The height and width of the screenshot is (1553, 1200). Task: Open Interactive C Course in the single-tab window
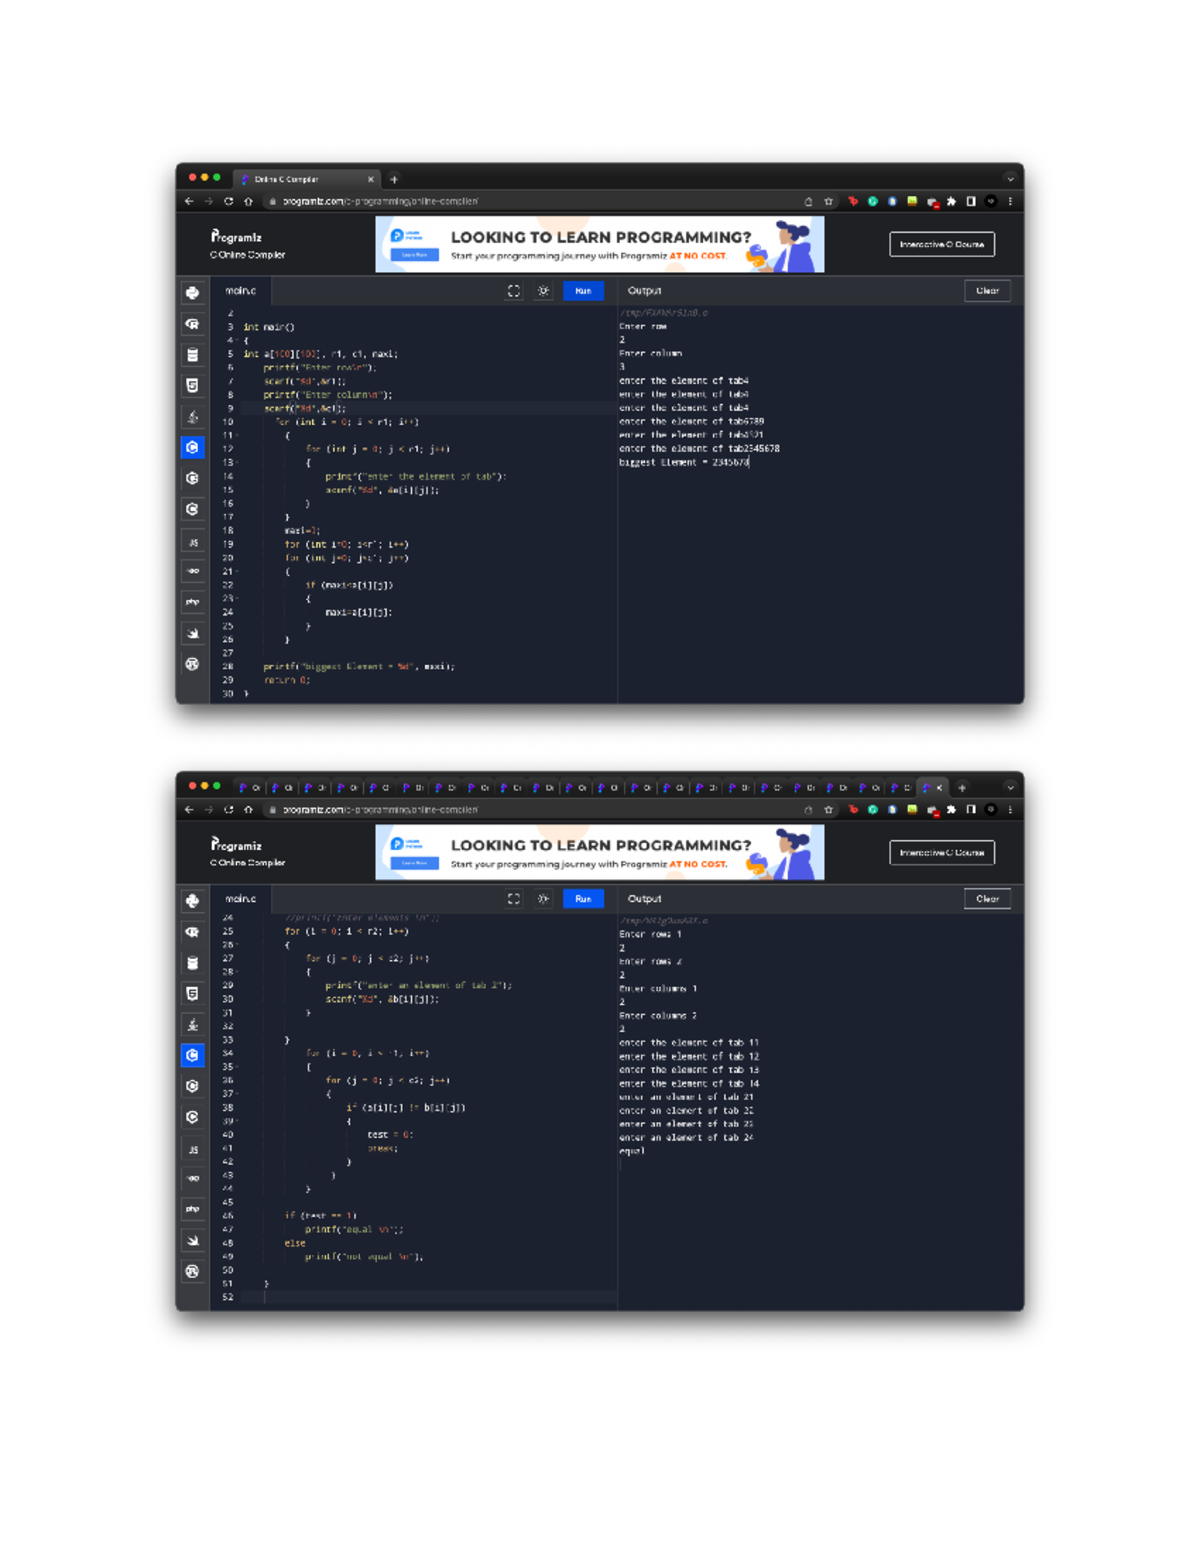click(x=942, y=244)
